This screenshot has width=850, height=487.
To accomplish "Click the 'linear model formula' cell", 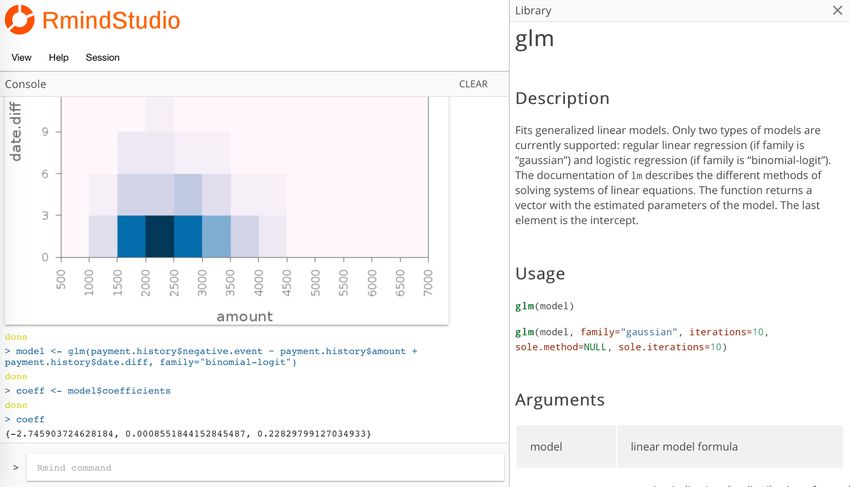I will (x=730, y=446).
